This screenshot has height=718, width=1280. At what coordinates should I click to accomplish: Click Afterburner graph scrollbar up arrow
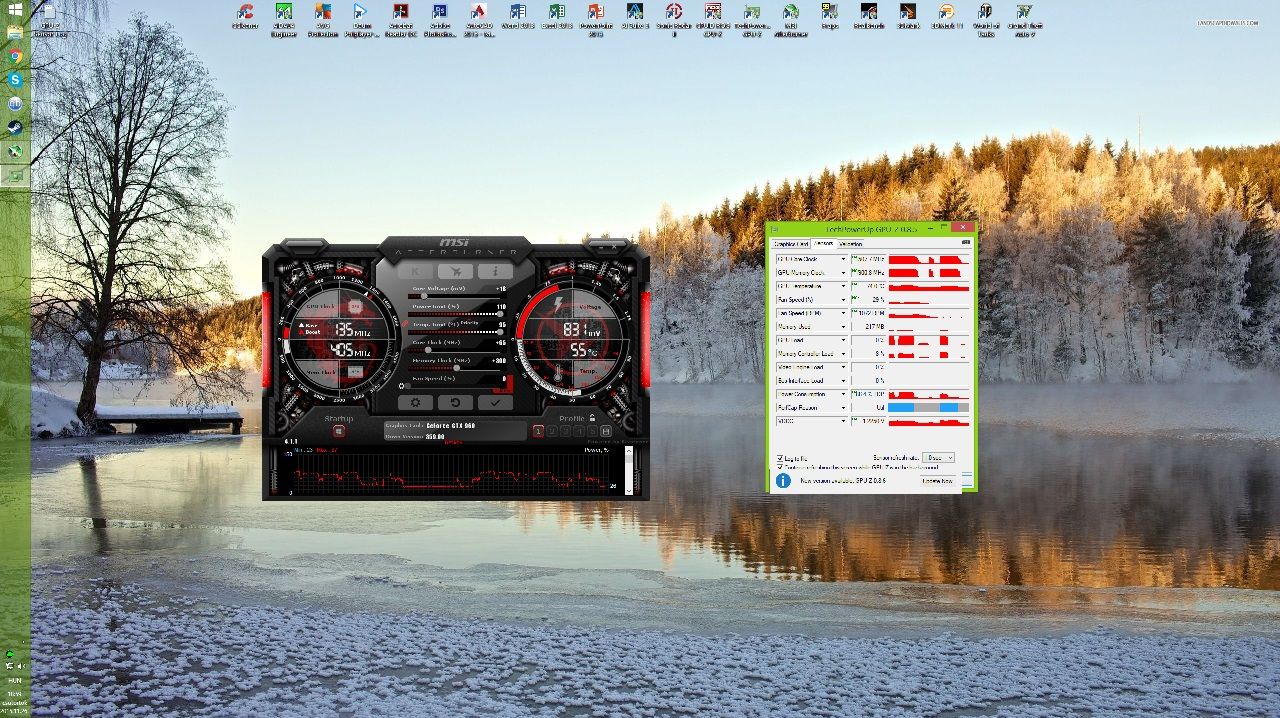tap(628, 450)
